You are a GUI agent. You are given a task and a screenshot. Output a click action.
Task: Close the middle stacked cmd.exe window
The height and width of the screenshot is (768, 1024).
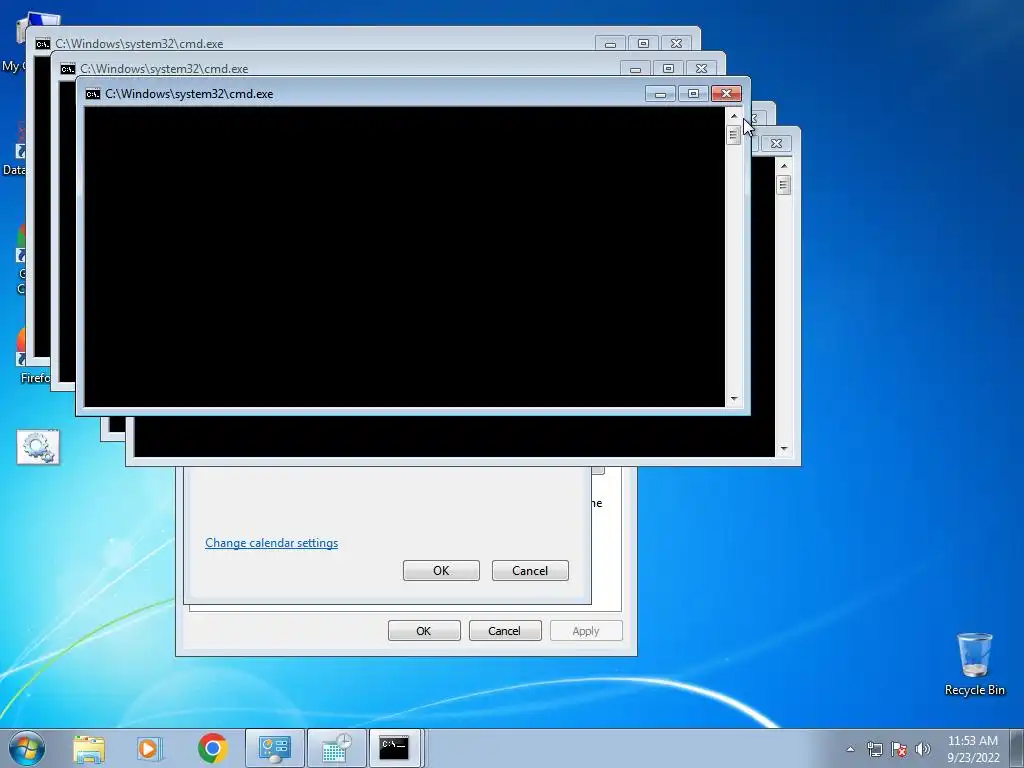click(701, 69)
